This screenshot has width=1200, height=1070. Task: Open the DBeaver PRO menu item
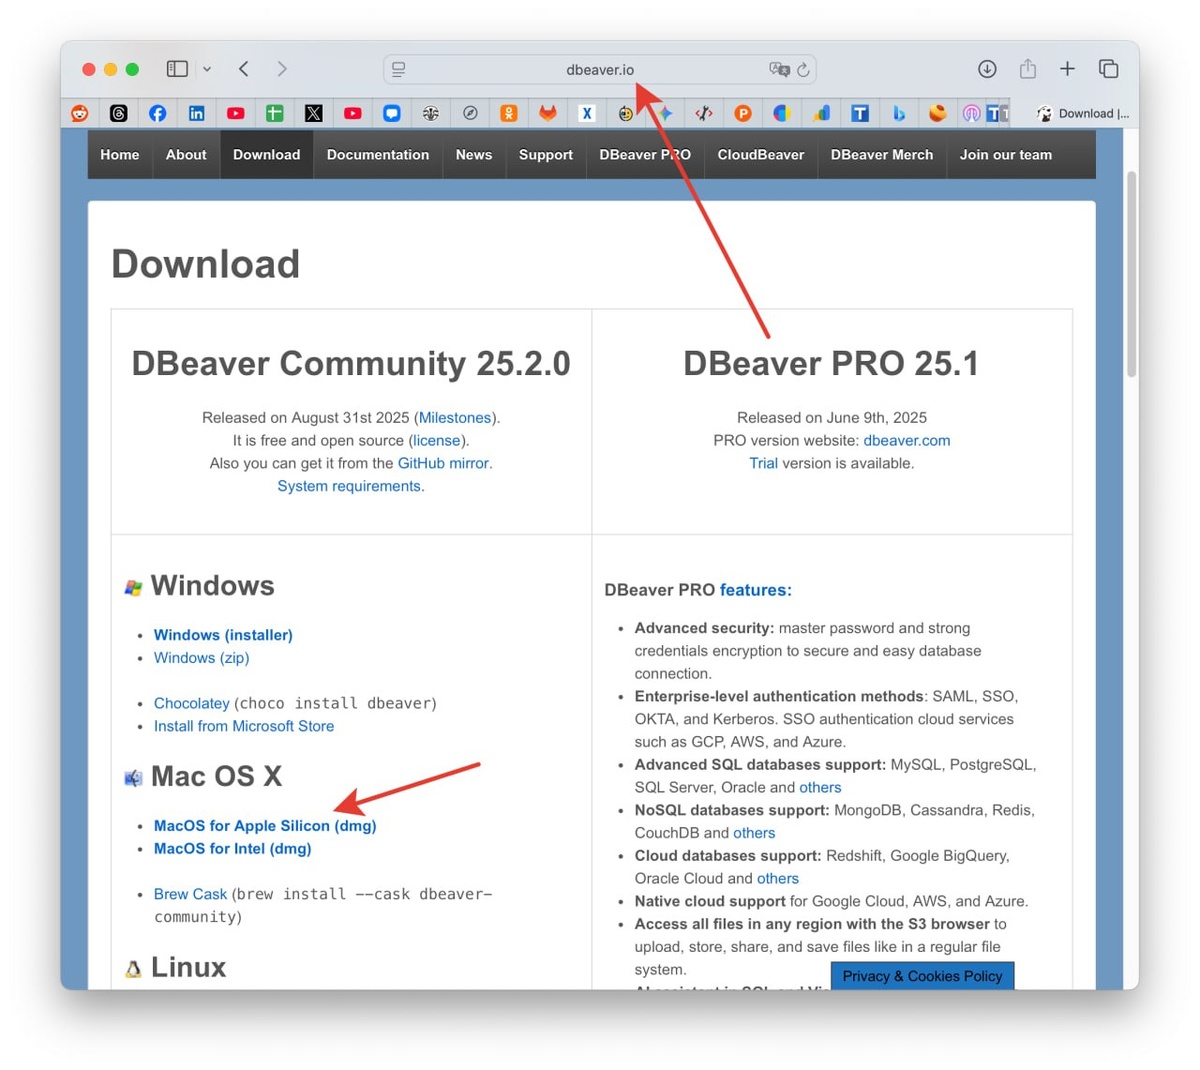(x=645, y=155)
